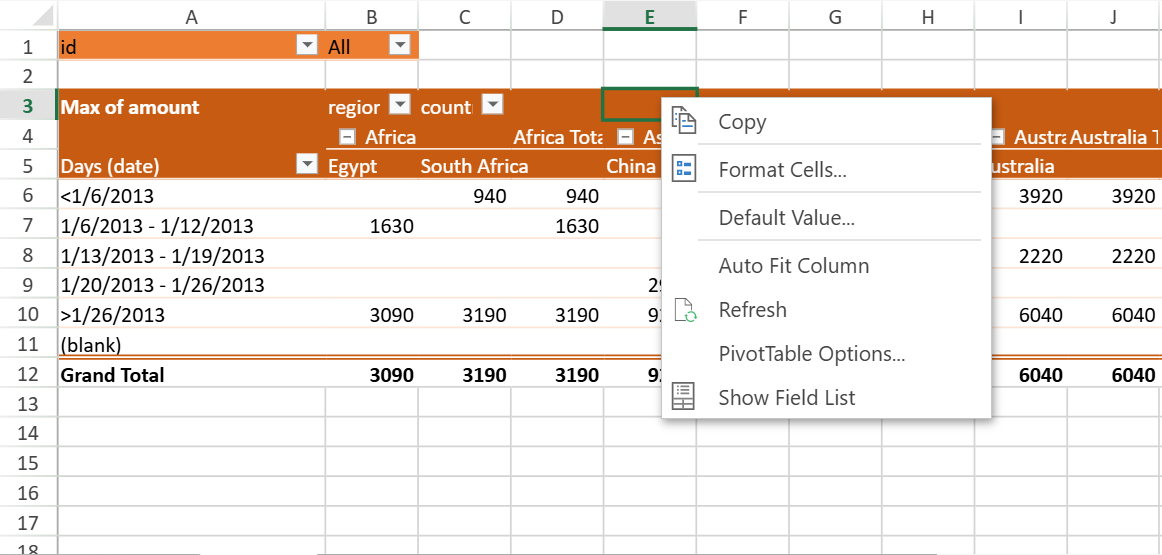Open the Days (date) row filter dropdown
Viewport: 1162px width, 555px height.
306,166
